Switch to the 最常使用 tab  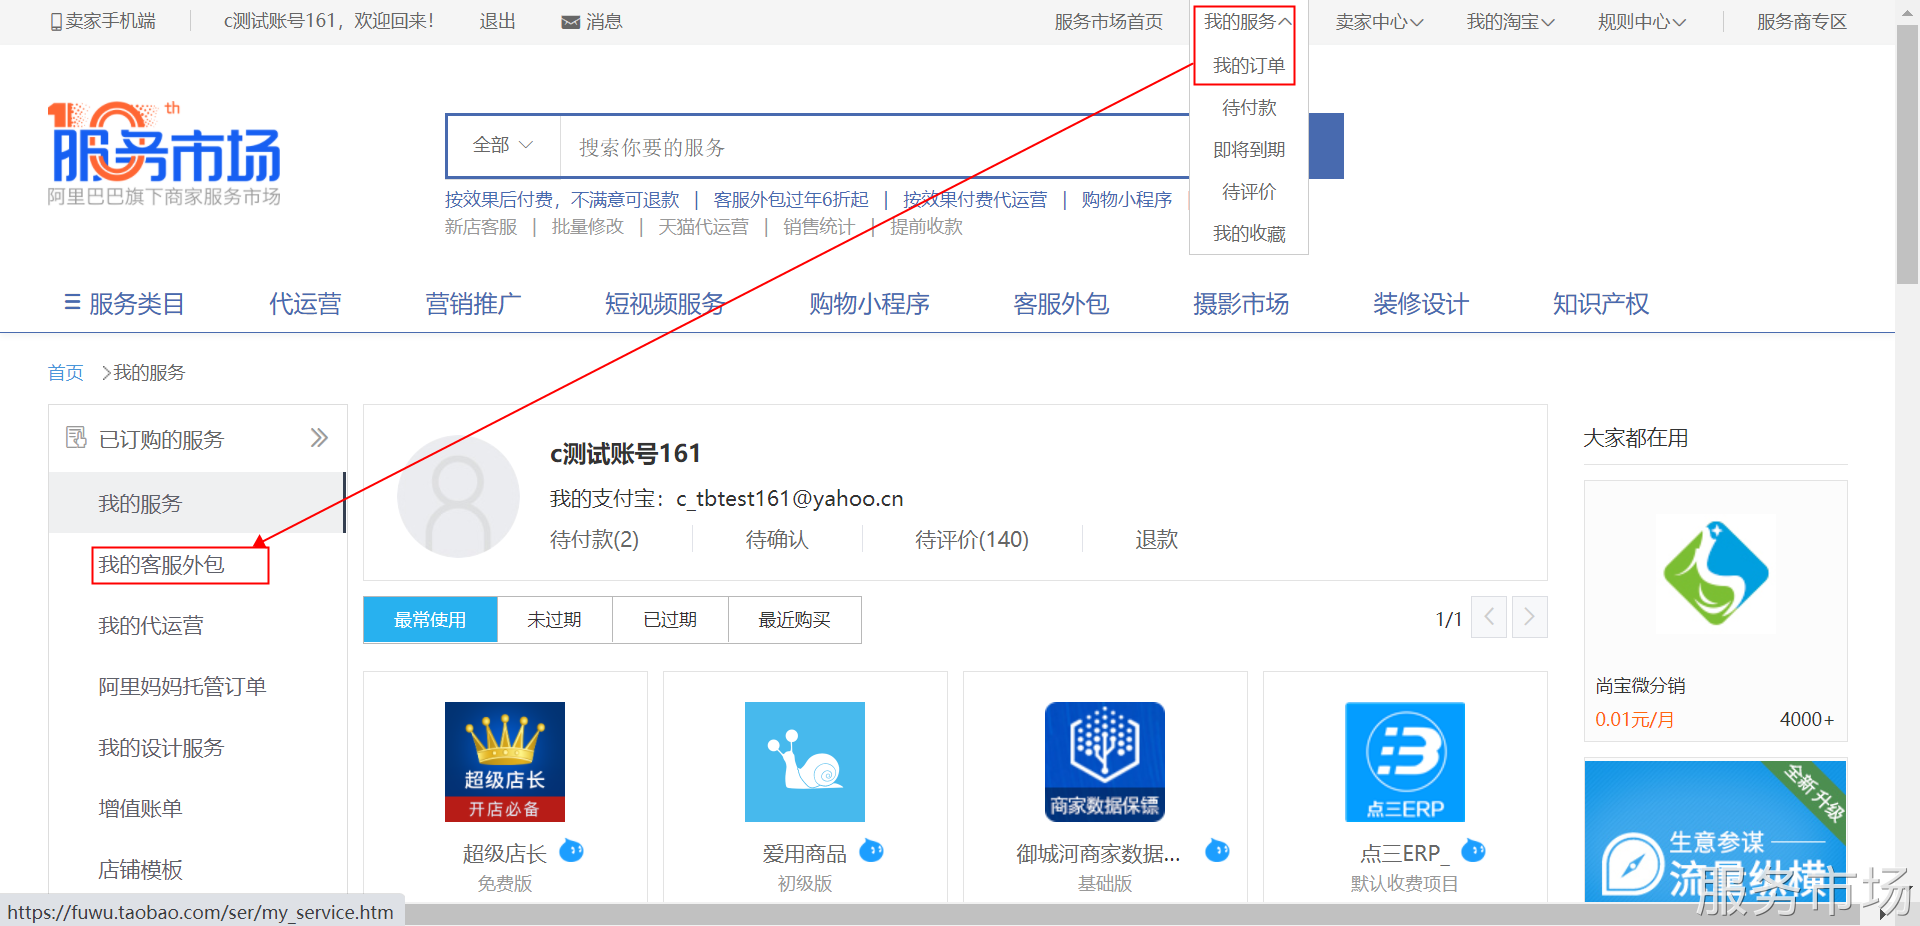tap(430, 620)
